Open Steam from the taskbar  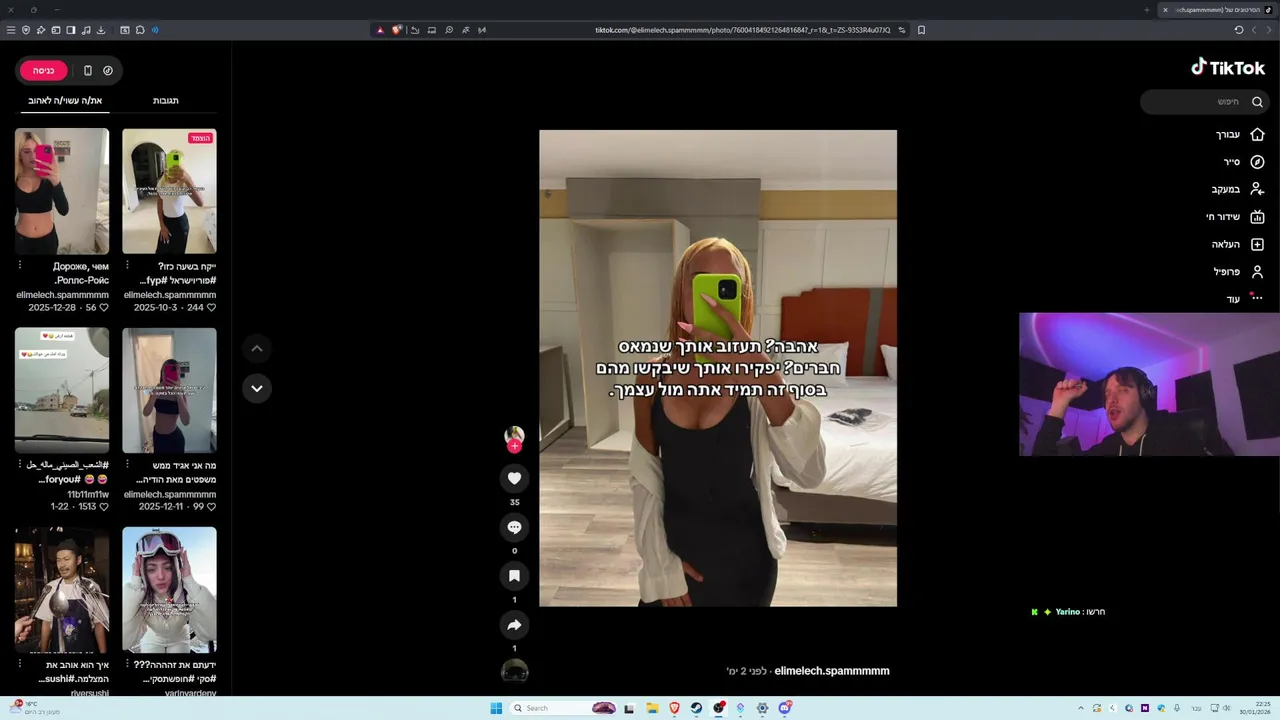click(x=696, y=708)
